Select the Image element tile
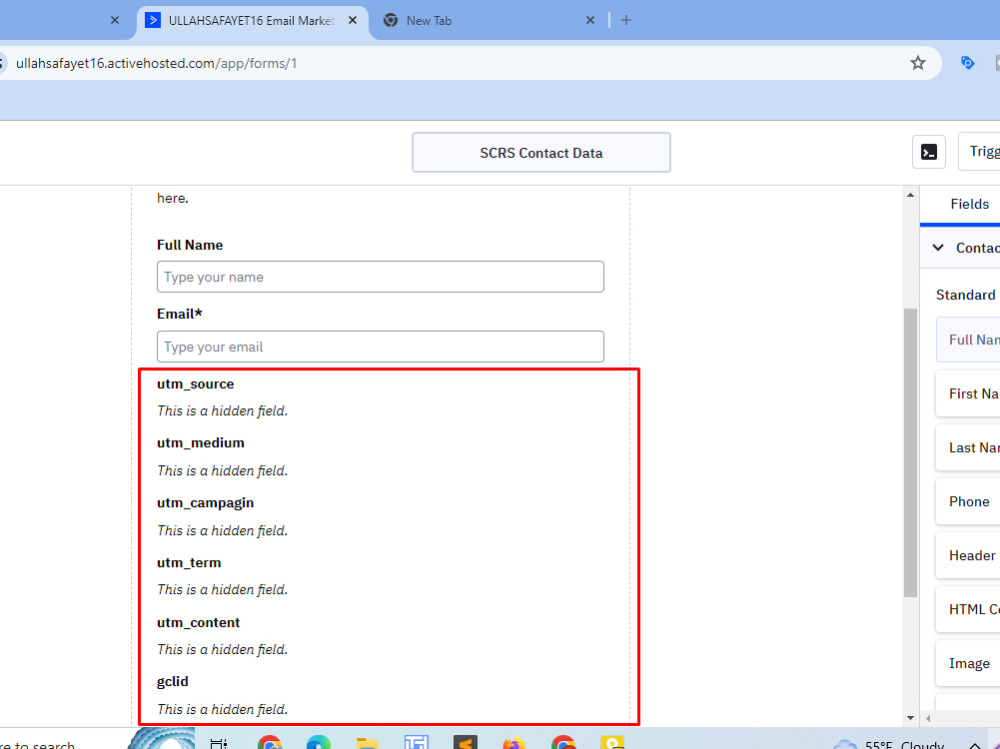This screenshot has width=1000, height=749. 968,664
